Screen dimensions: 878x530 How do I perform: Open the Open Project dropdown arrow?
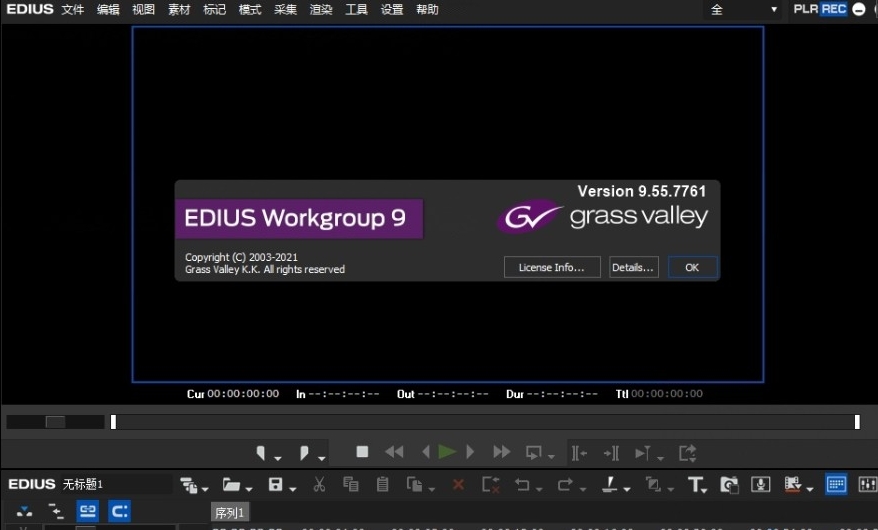tap(249, 489)
